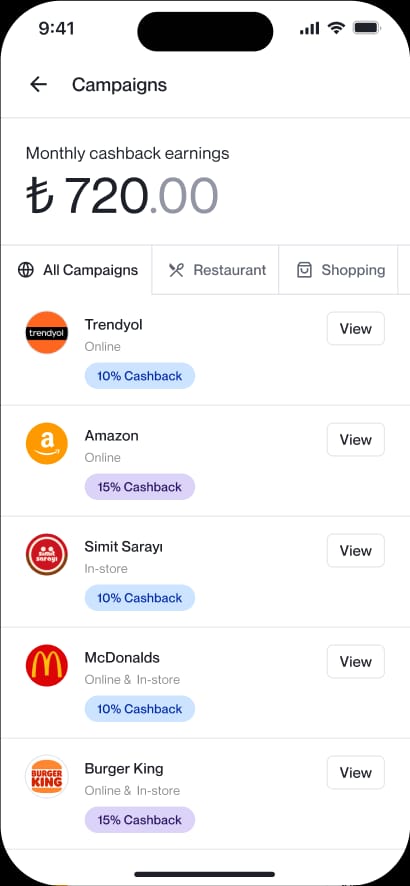Tap the McDonalds golden arches logo
The image size is (410, 886).
click(47, 665)
